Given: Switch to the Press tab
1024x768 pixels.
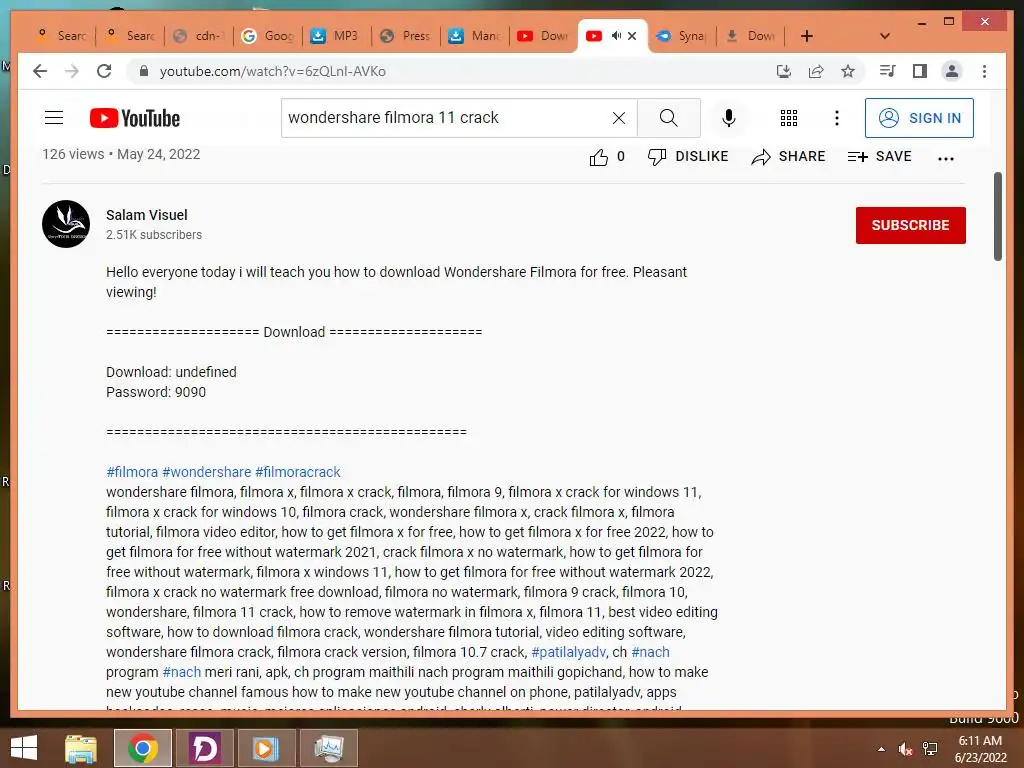Looking at the screenshot, I should point(406,36).
